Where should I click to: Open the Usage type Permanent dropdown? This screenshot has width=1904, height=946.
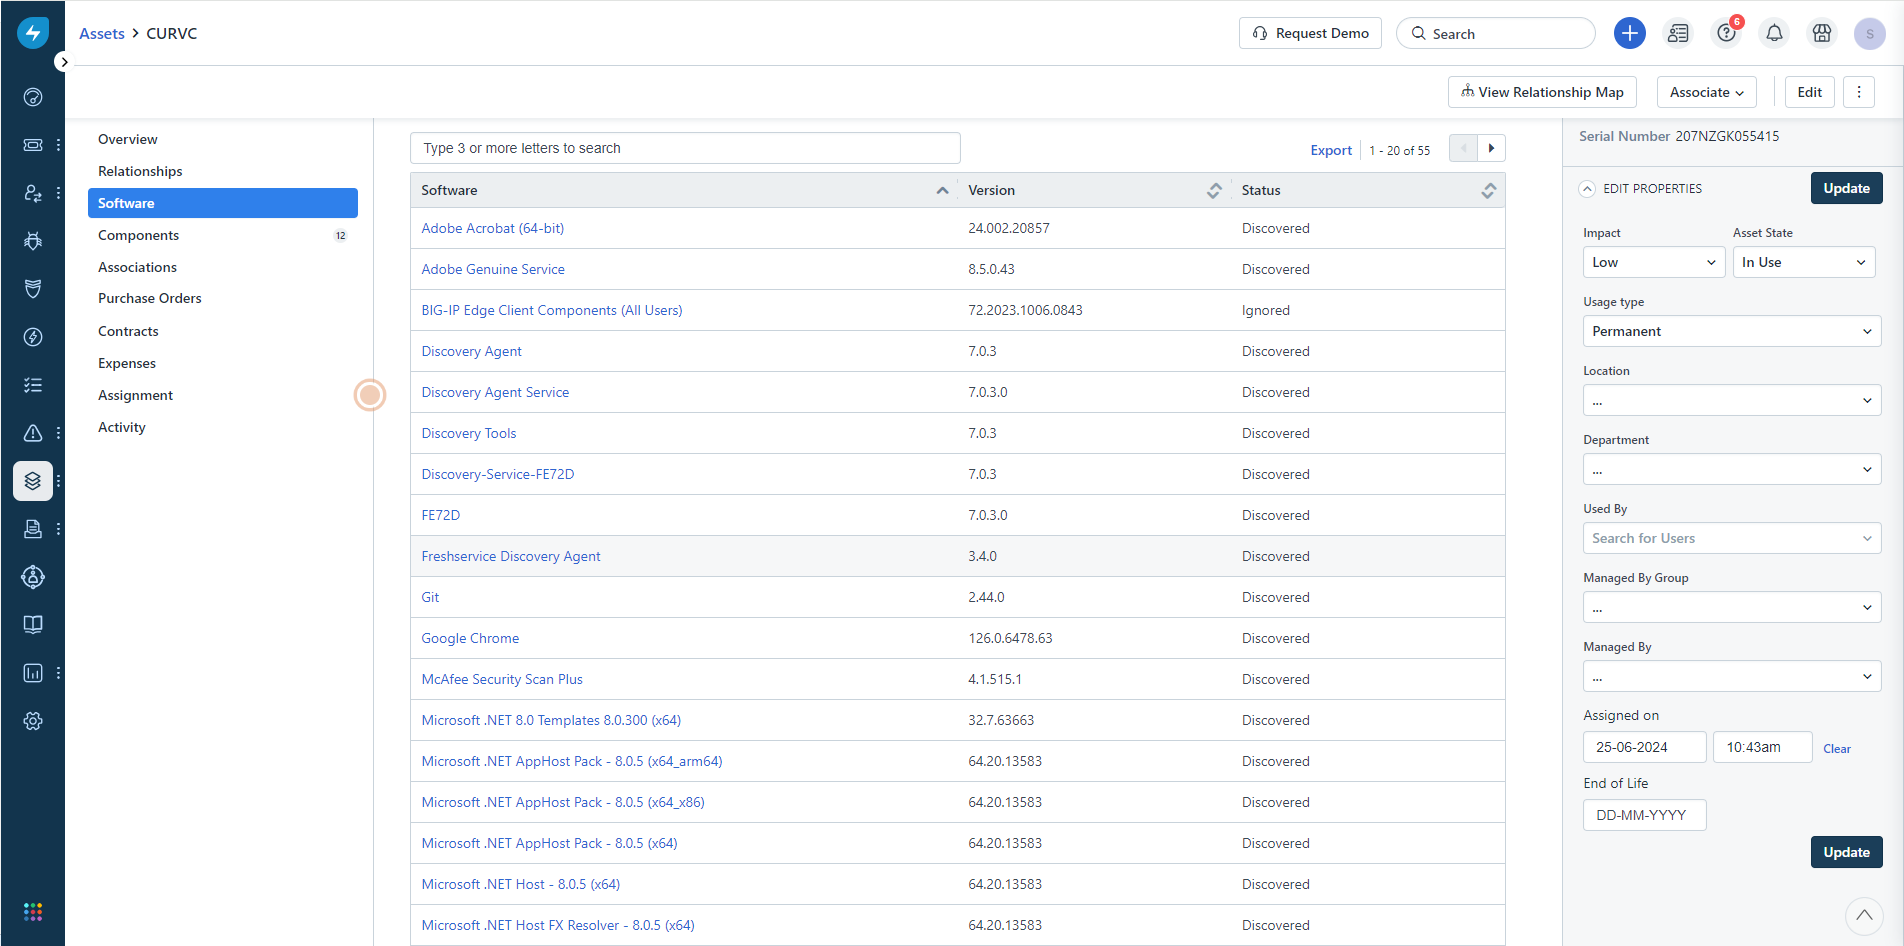tap(1732, 331)
